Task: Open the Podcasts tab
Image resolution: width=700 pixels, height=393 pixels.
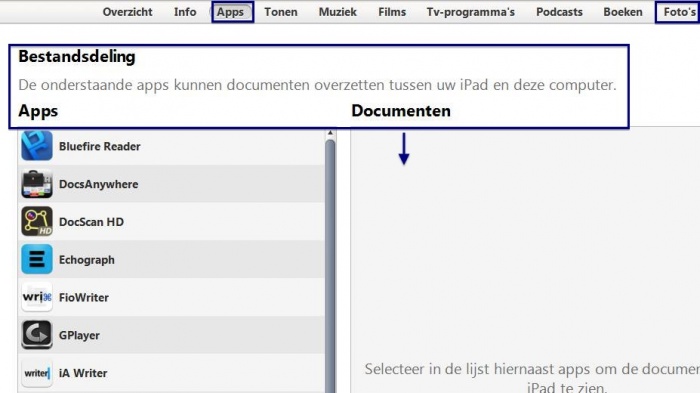Action: pos(559,12)
